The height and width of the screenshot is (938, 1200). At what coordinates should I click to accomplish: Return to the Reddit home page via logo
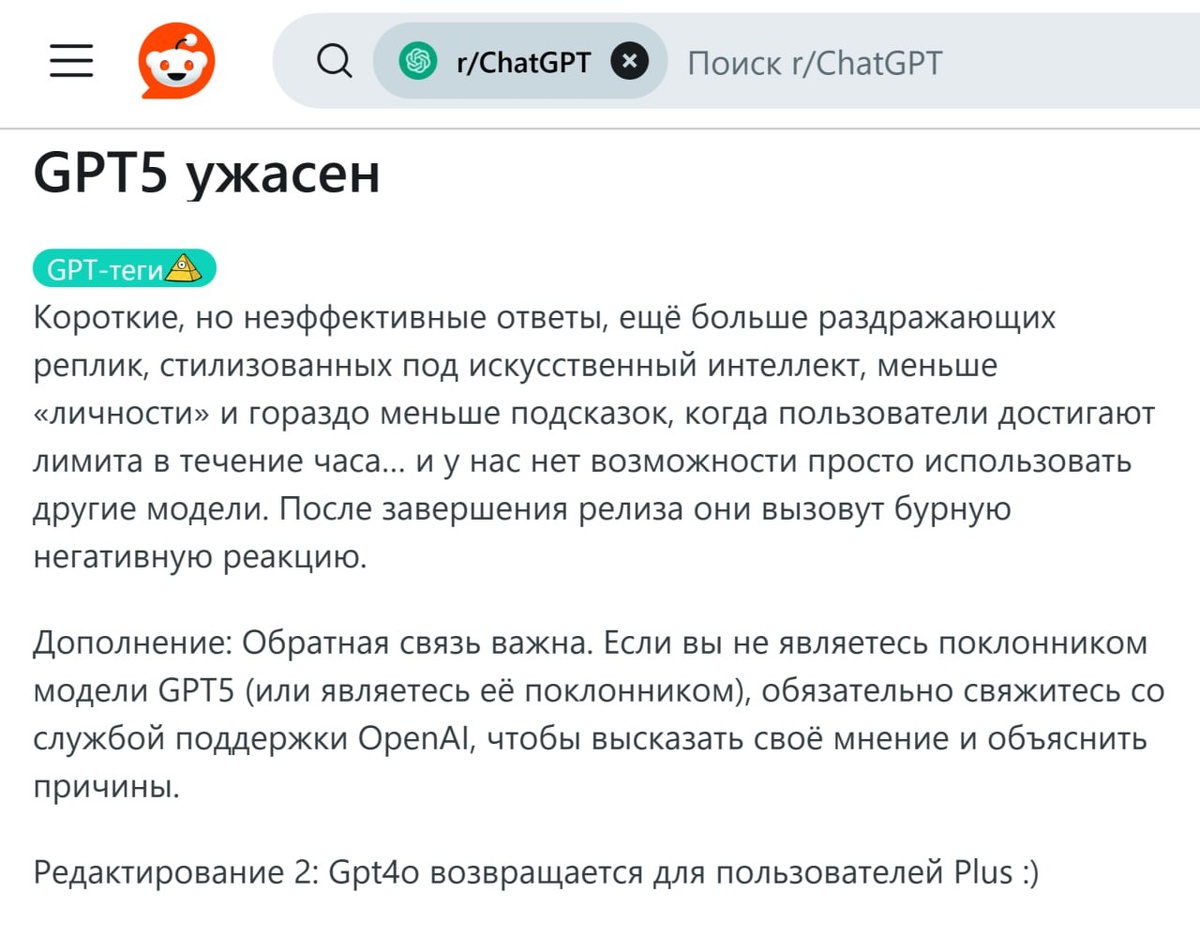coord(176,60)
